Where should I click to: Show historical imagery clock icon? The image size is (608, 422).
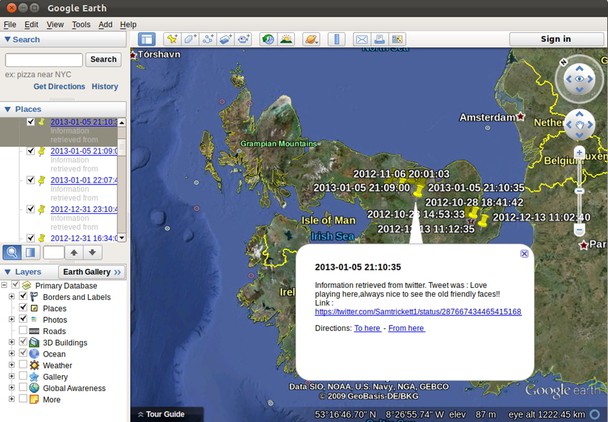268,39
